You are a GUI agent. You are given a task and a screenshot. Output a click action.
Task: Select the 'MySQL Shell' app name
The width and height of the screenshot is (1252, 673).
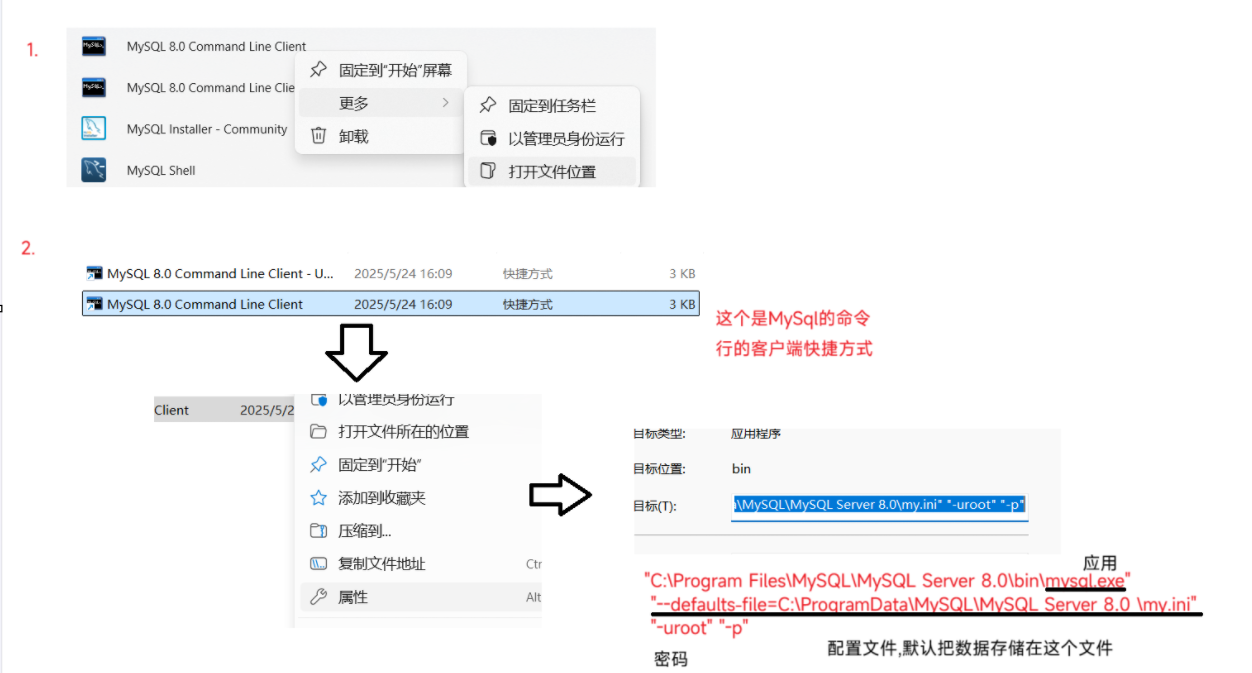tap(161, 171)
